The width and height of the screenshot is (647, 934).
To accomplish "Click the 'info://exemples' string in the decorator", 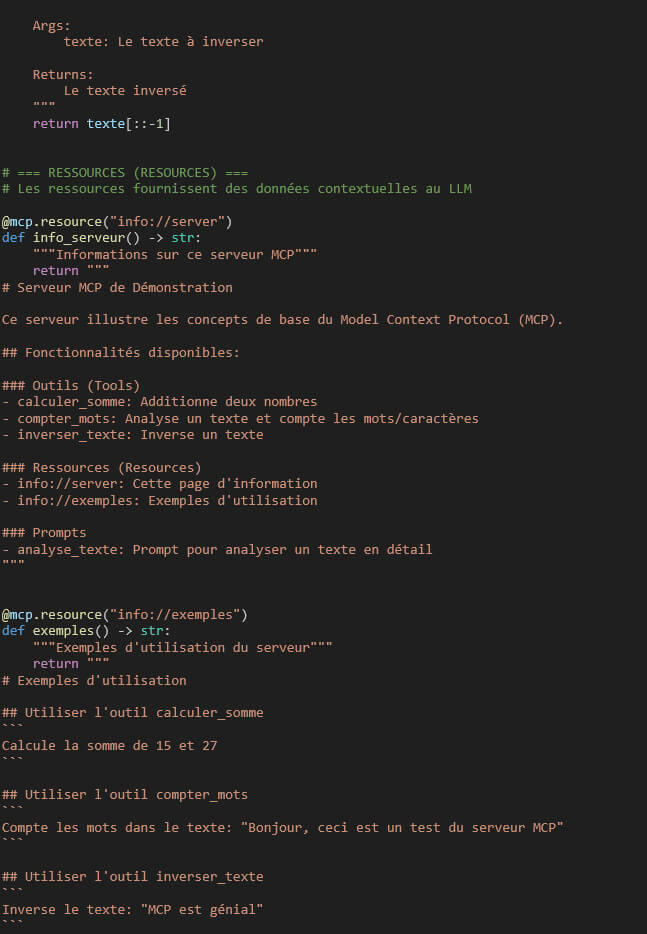I will point(180,614).
